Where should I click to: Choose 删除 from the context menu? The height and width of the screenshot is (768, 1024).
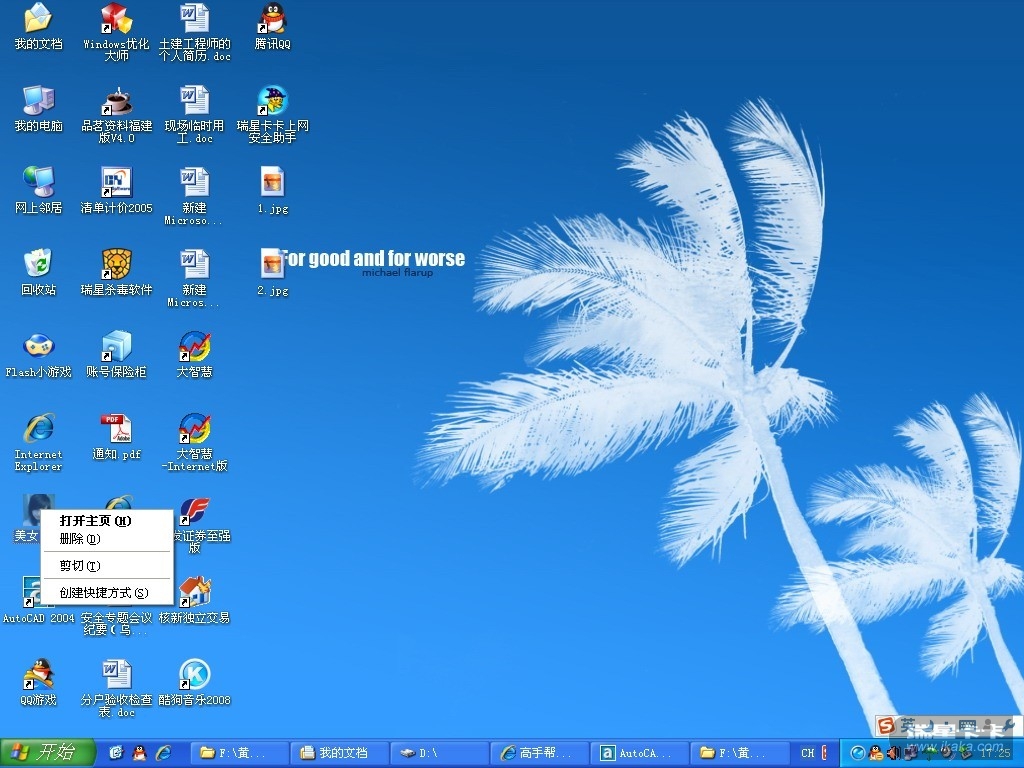(80, 539)
